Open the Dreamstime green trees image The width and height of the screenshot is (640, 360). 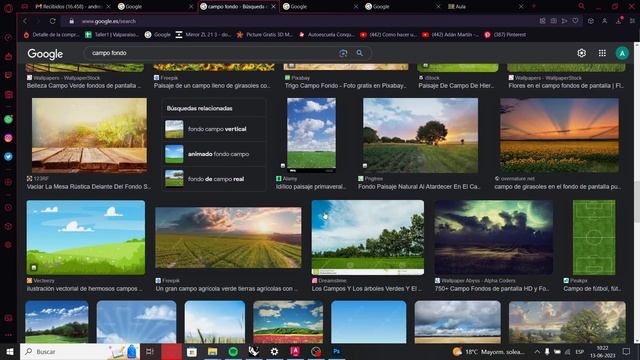368,237
